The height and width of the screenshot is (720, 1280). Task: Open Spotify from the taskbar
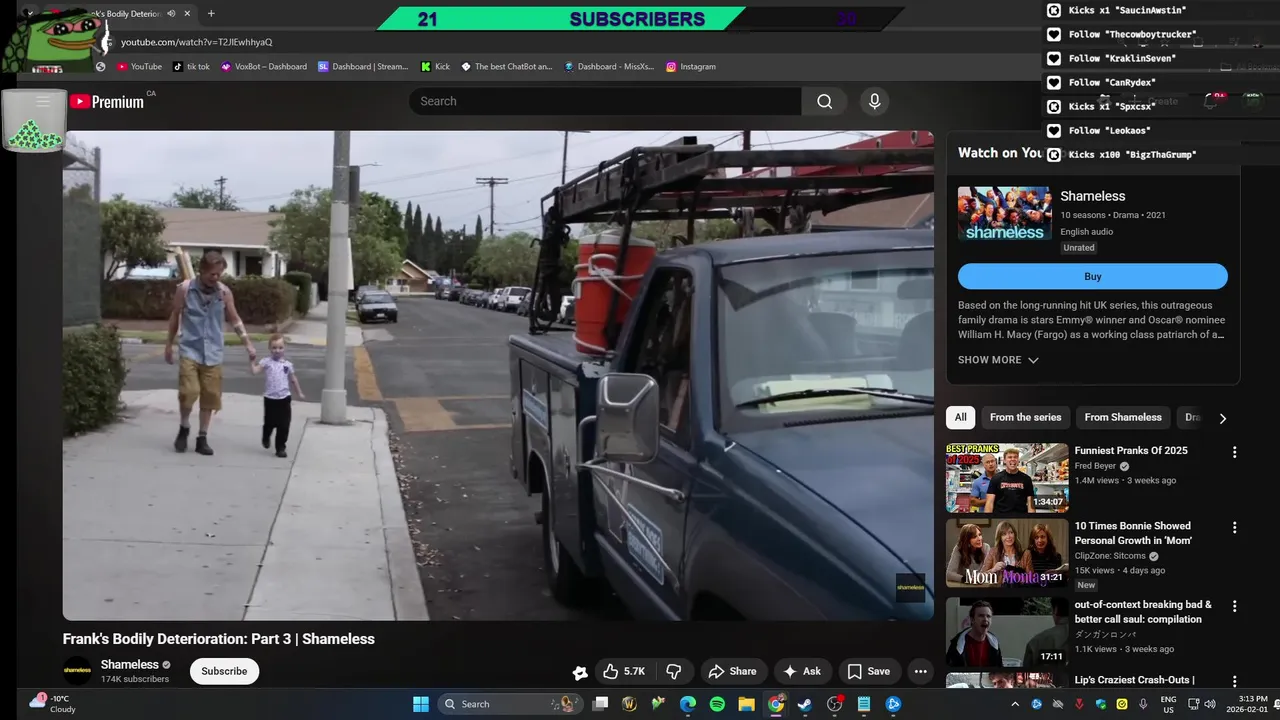tap(717, 704)
